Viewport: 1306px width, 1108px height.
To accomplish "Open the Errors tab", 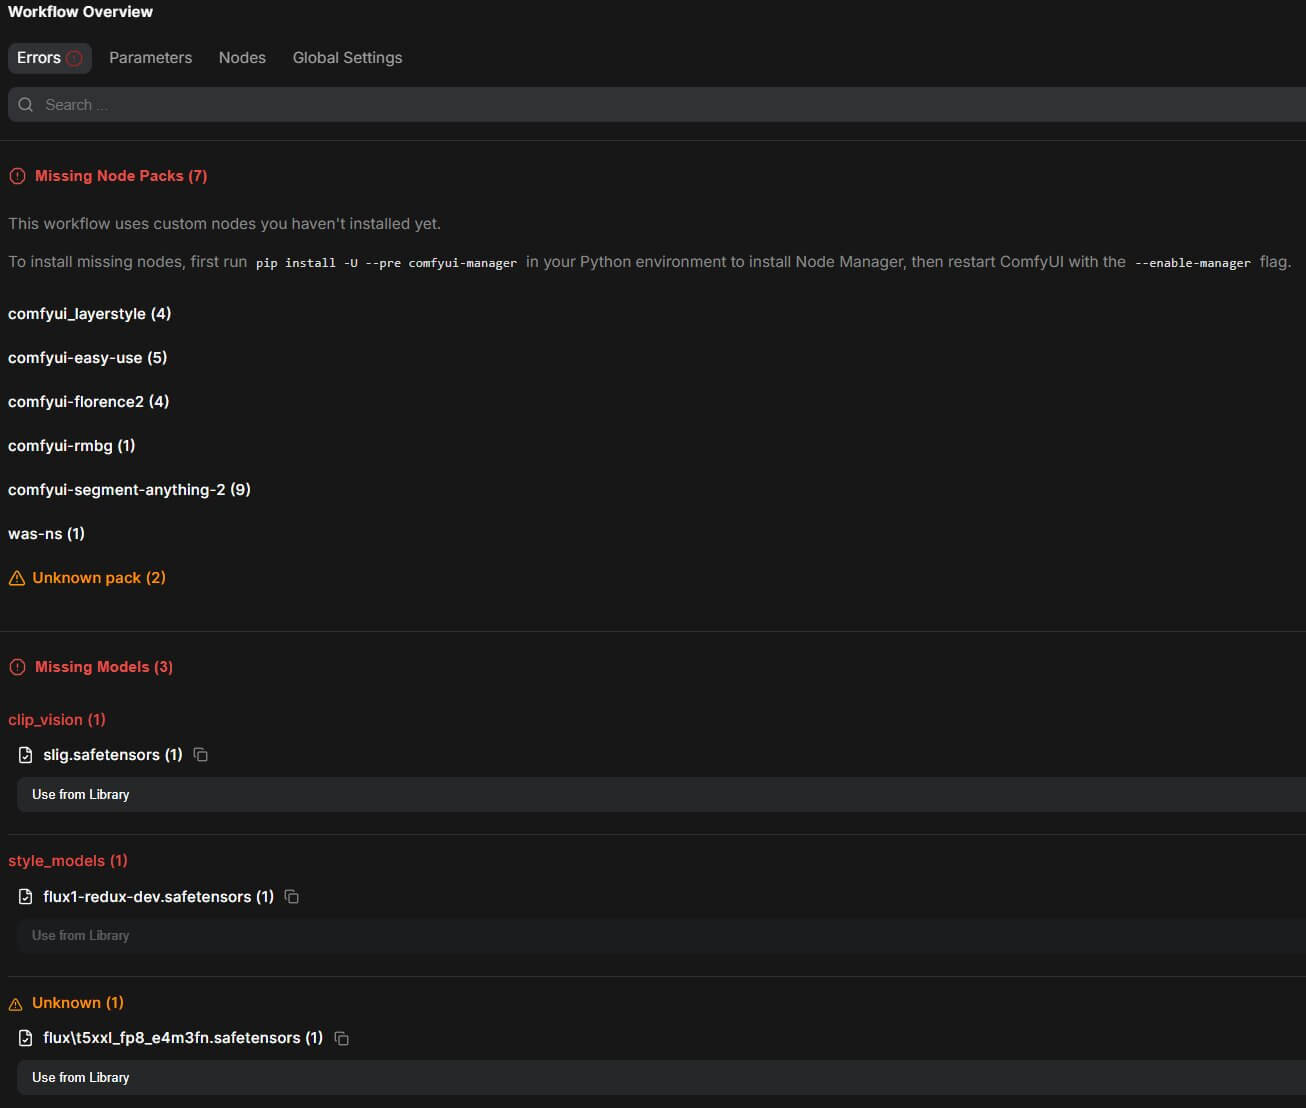I will (50, 58).
